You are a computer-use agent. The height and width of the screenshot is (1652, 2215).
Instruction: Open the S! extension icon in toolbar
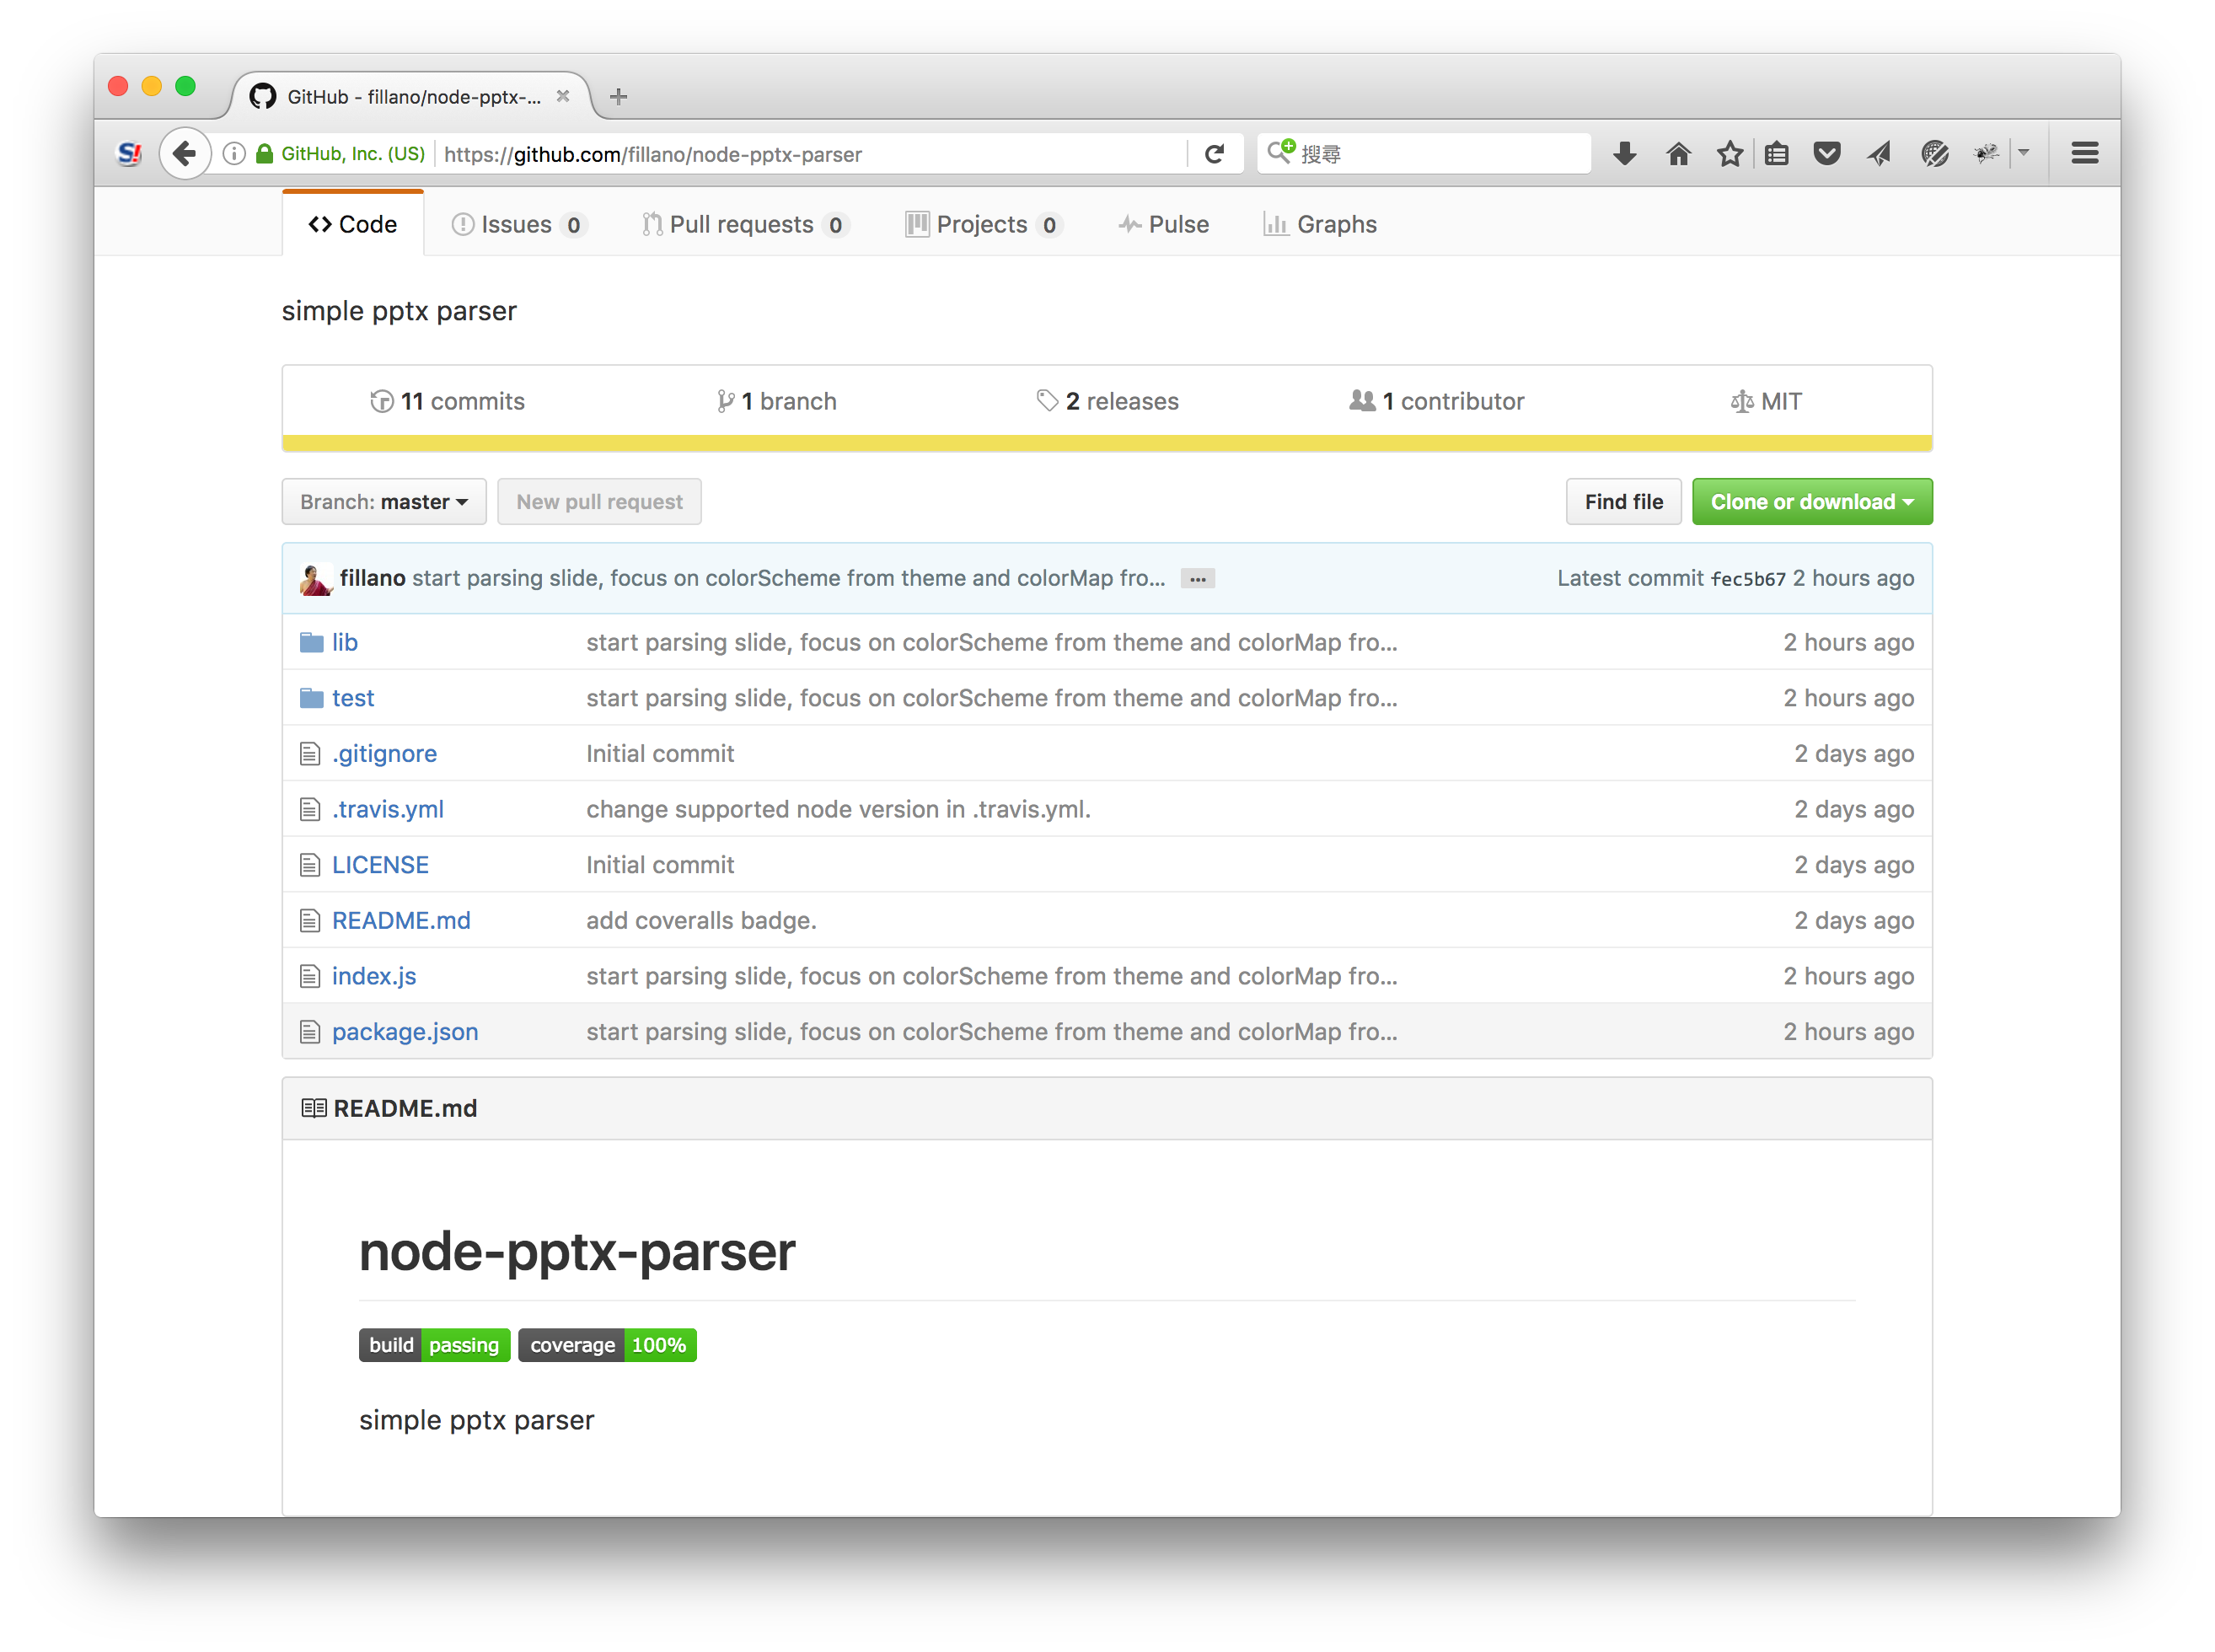click(129, 153)
